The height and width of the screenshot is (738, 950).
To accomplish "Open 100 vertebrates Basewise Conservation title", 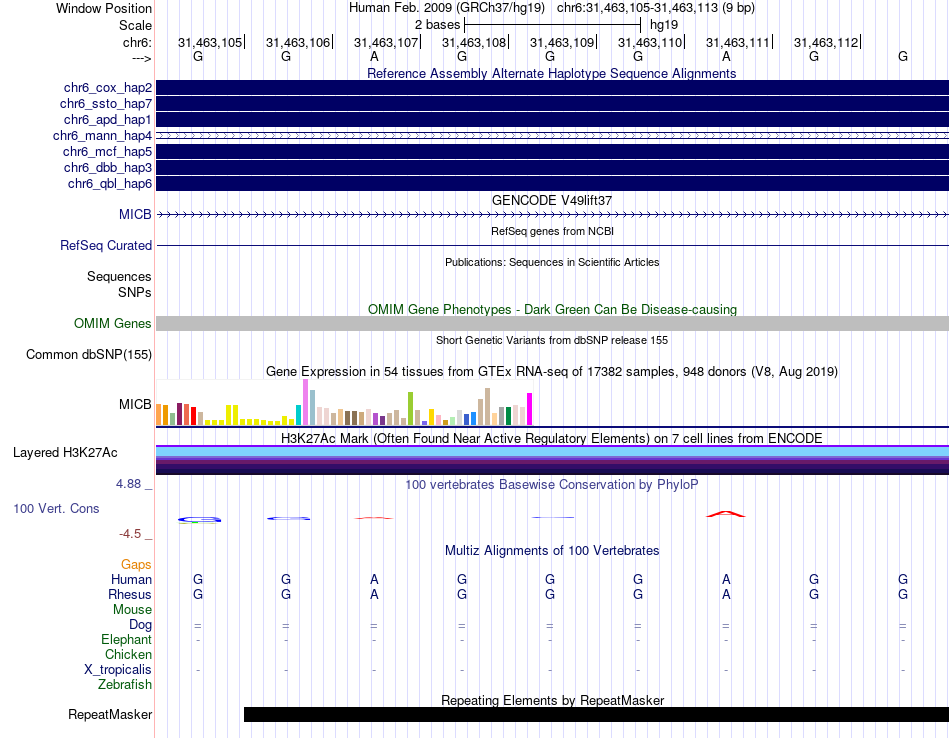I will point(552,485).
